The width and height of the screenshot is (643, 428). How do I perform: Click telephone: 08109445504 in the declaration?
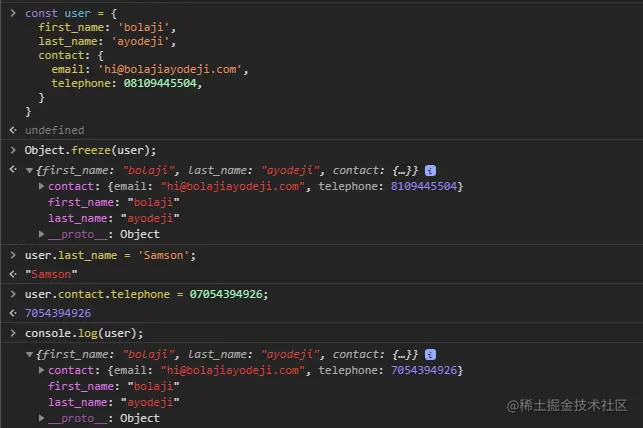[127, 83]
